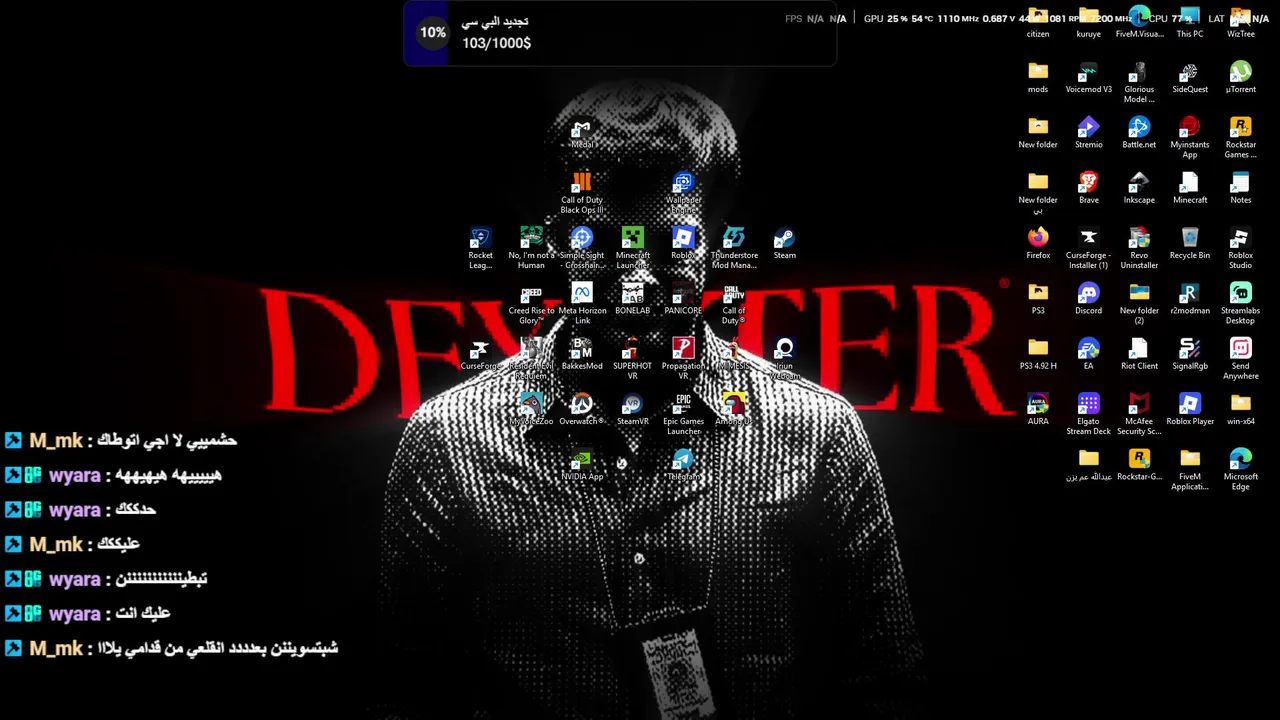Launch Roblox Studio
Image resolution: width=1280 pixels, height=720 pixels.
1241,249
